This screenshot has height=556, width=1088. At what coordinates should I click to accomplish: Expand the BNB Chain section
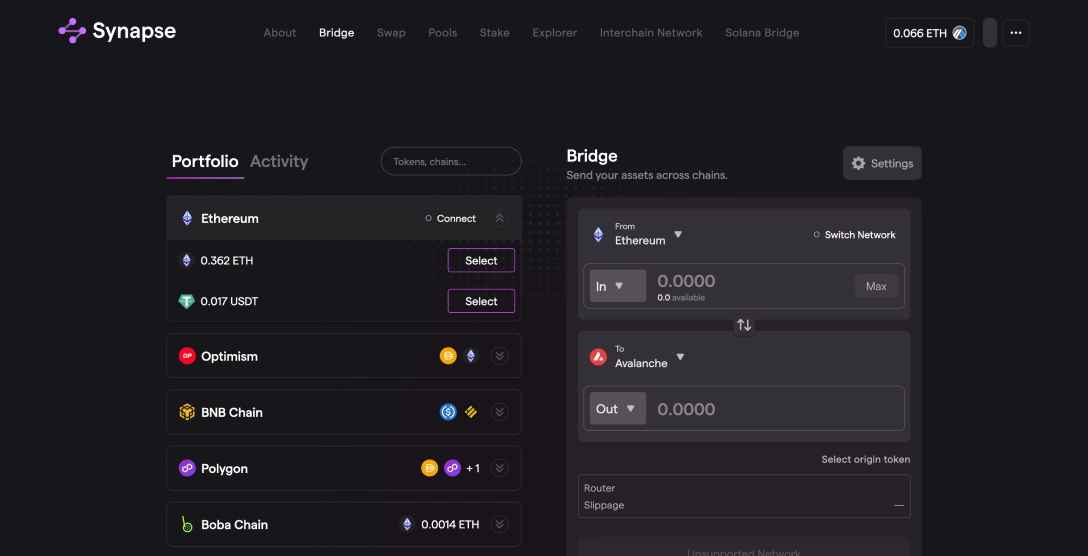tap(499, 412)
